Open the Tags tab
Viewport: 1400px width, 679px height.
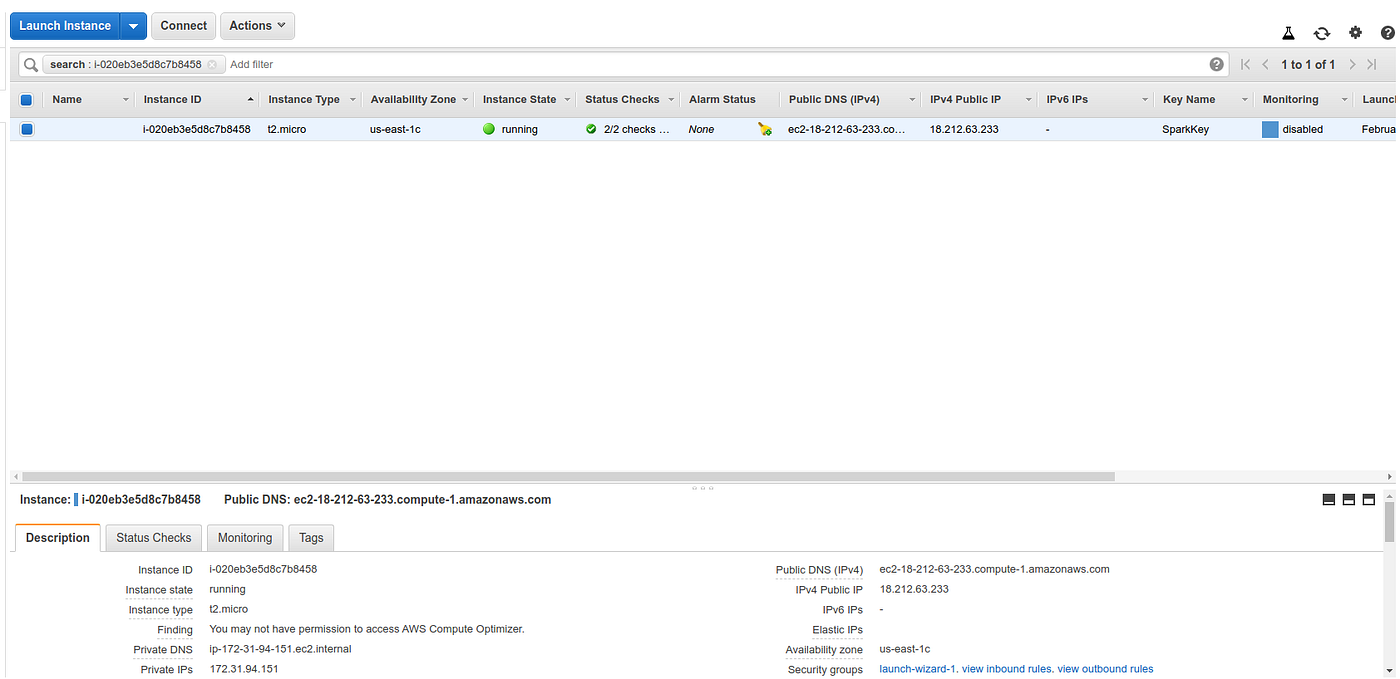pyautogui.click(x=310, y=537)
